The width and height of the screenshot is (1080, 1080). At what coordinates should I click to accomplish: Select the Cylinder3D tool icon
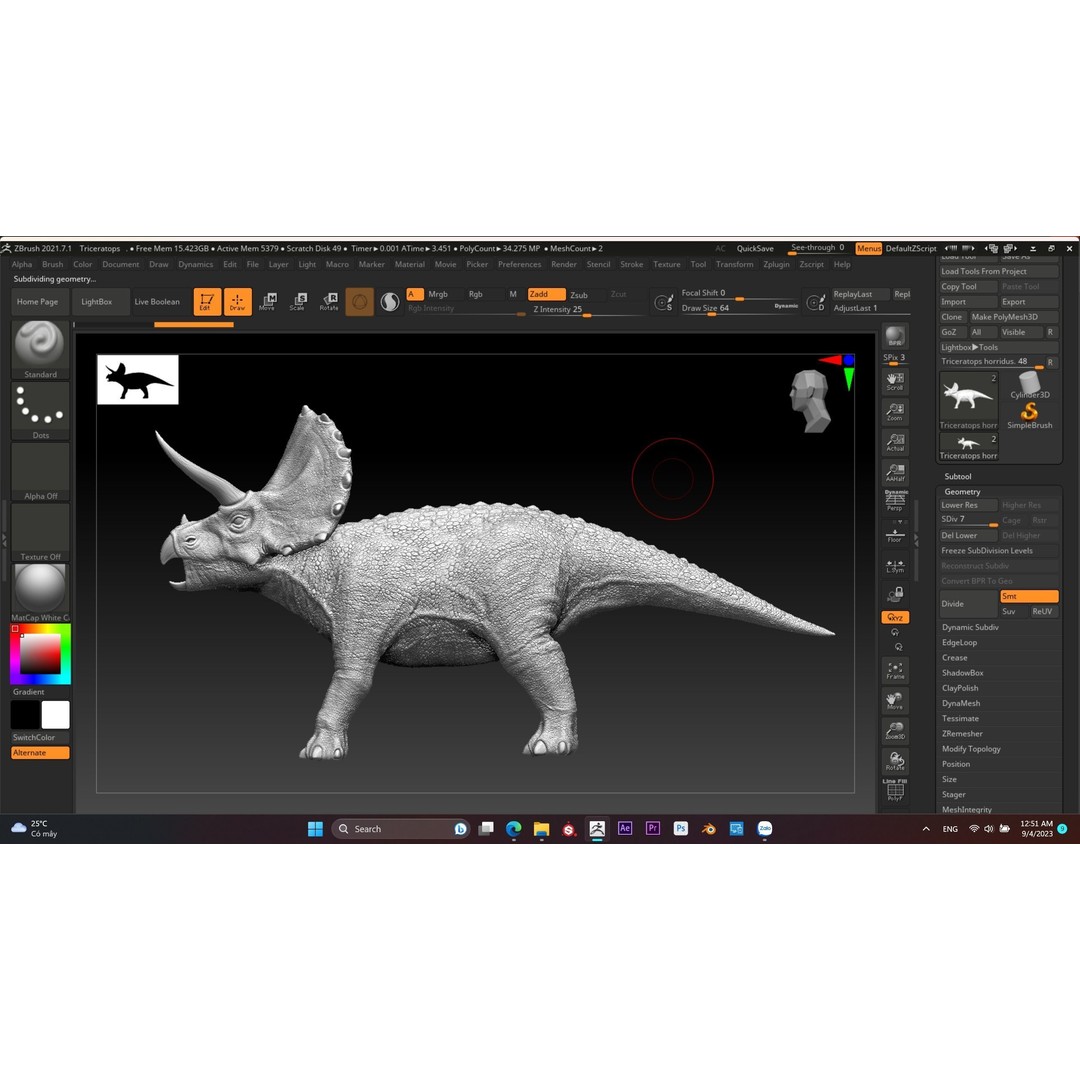[x=1029, y=385]
